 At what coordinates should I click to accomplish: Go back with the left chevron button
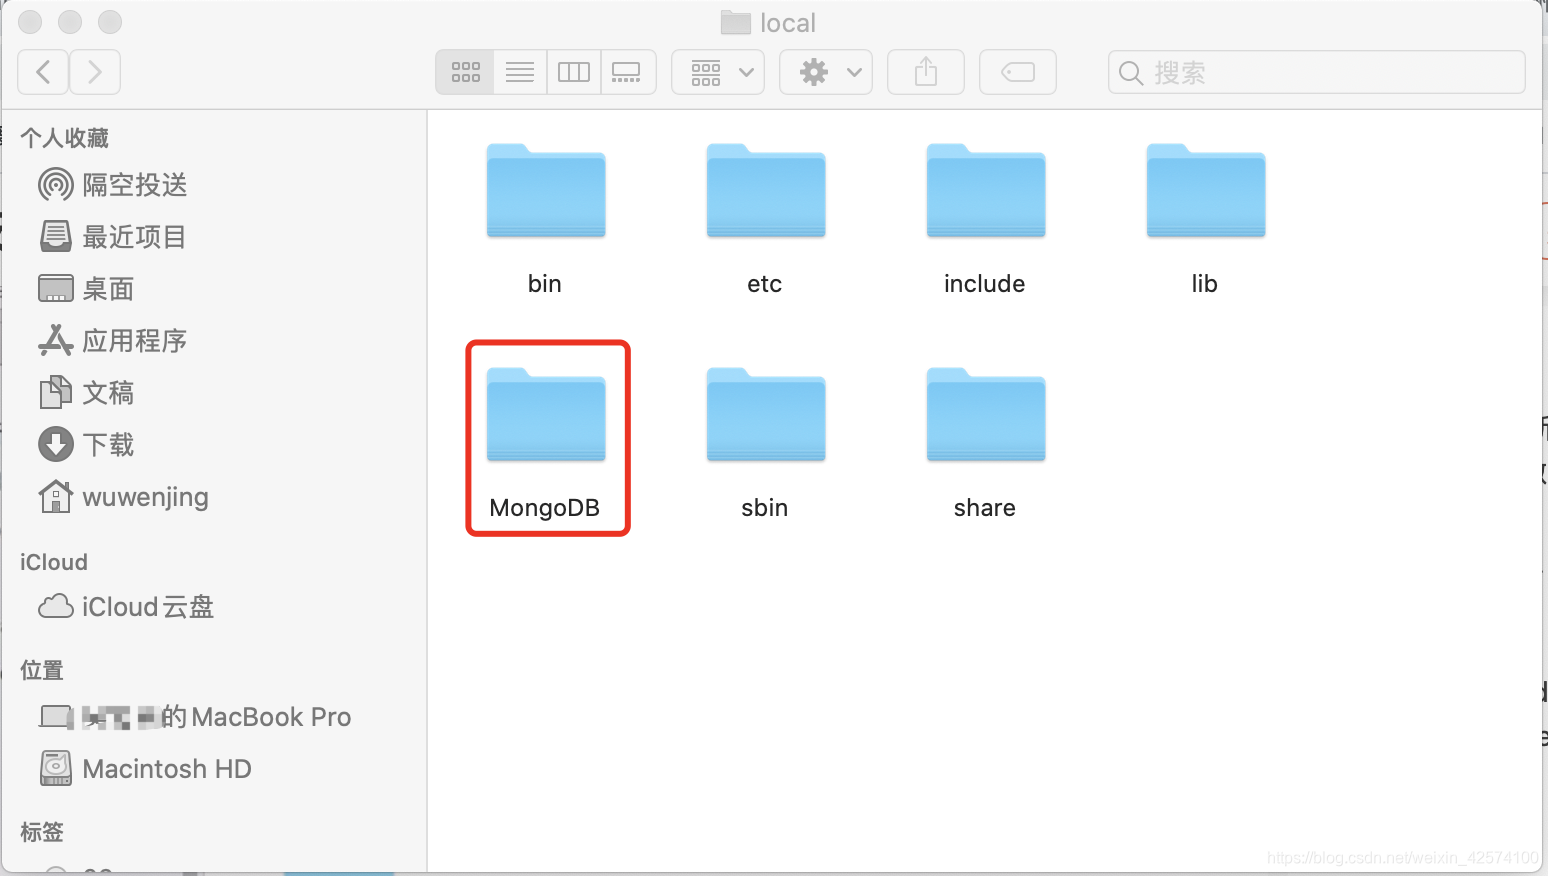(x=43, y=72)
